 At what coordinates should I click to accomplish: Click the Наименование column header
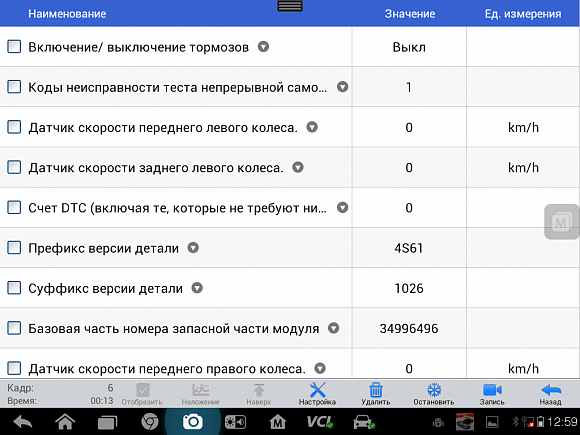[x=67, y=14]
